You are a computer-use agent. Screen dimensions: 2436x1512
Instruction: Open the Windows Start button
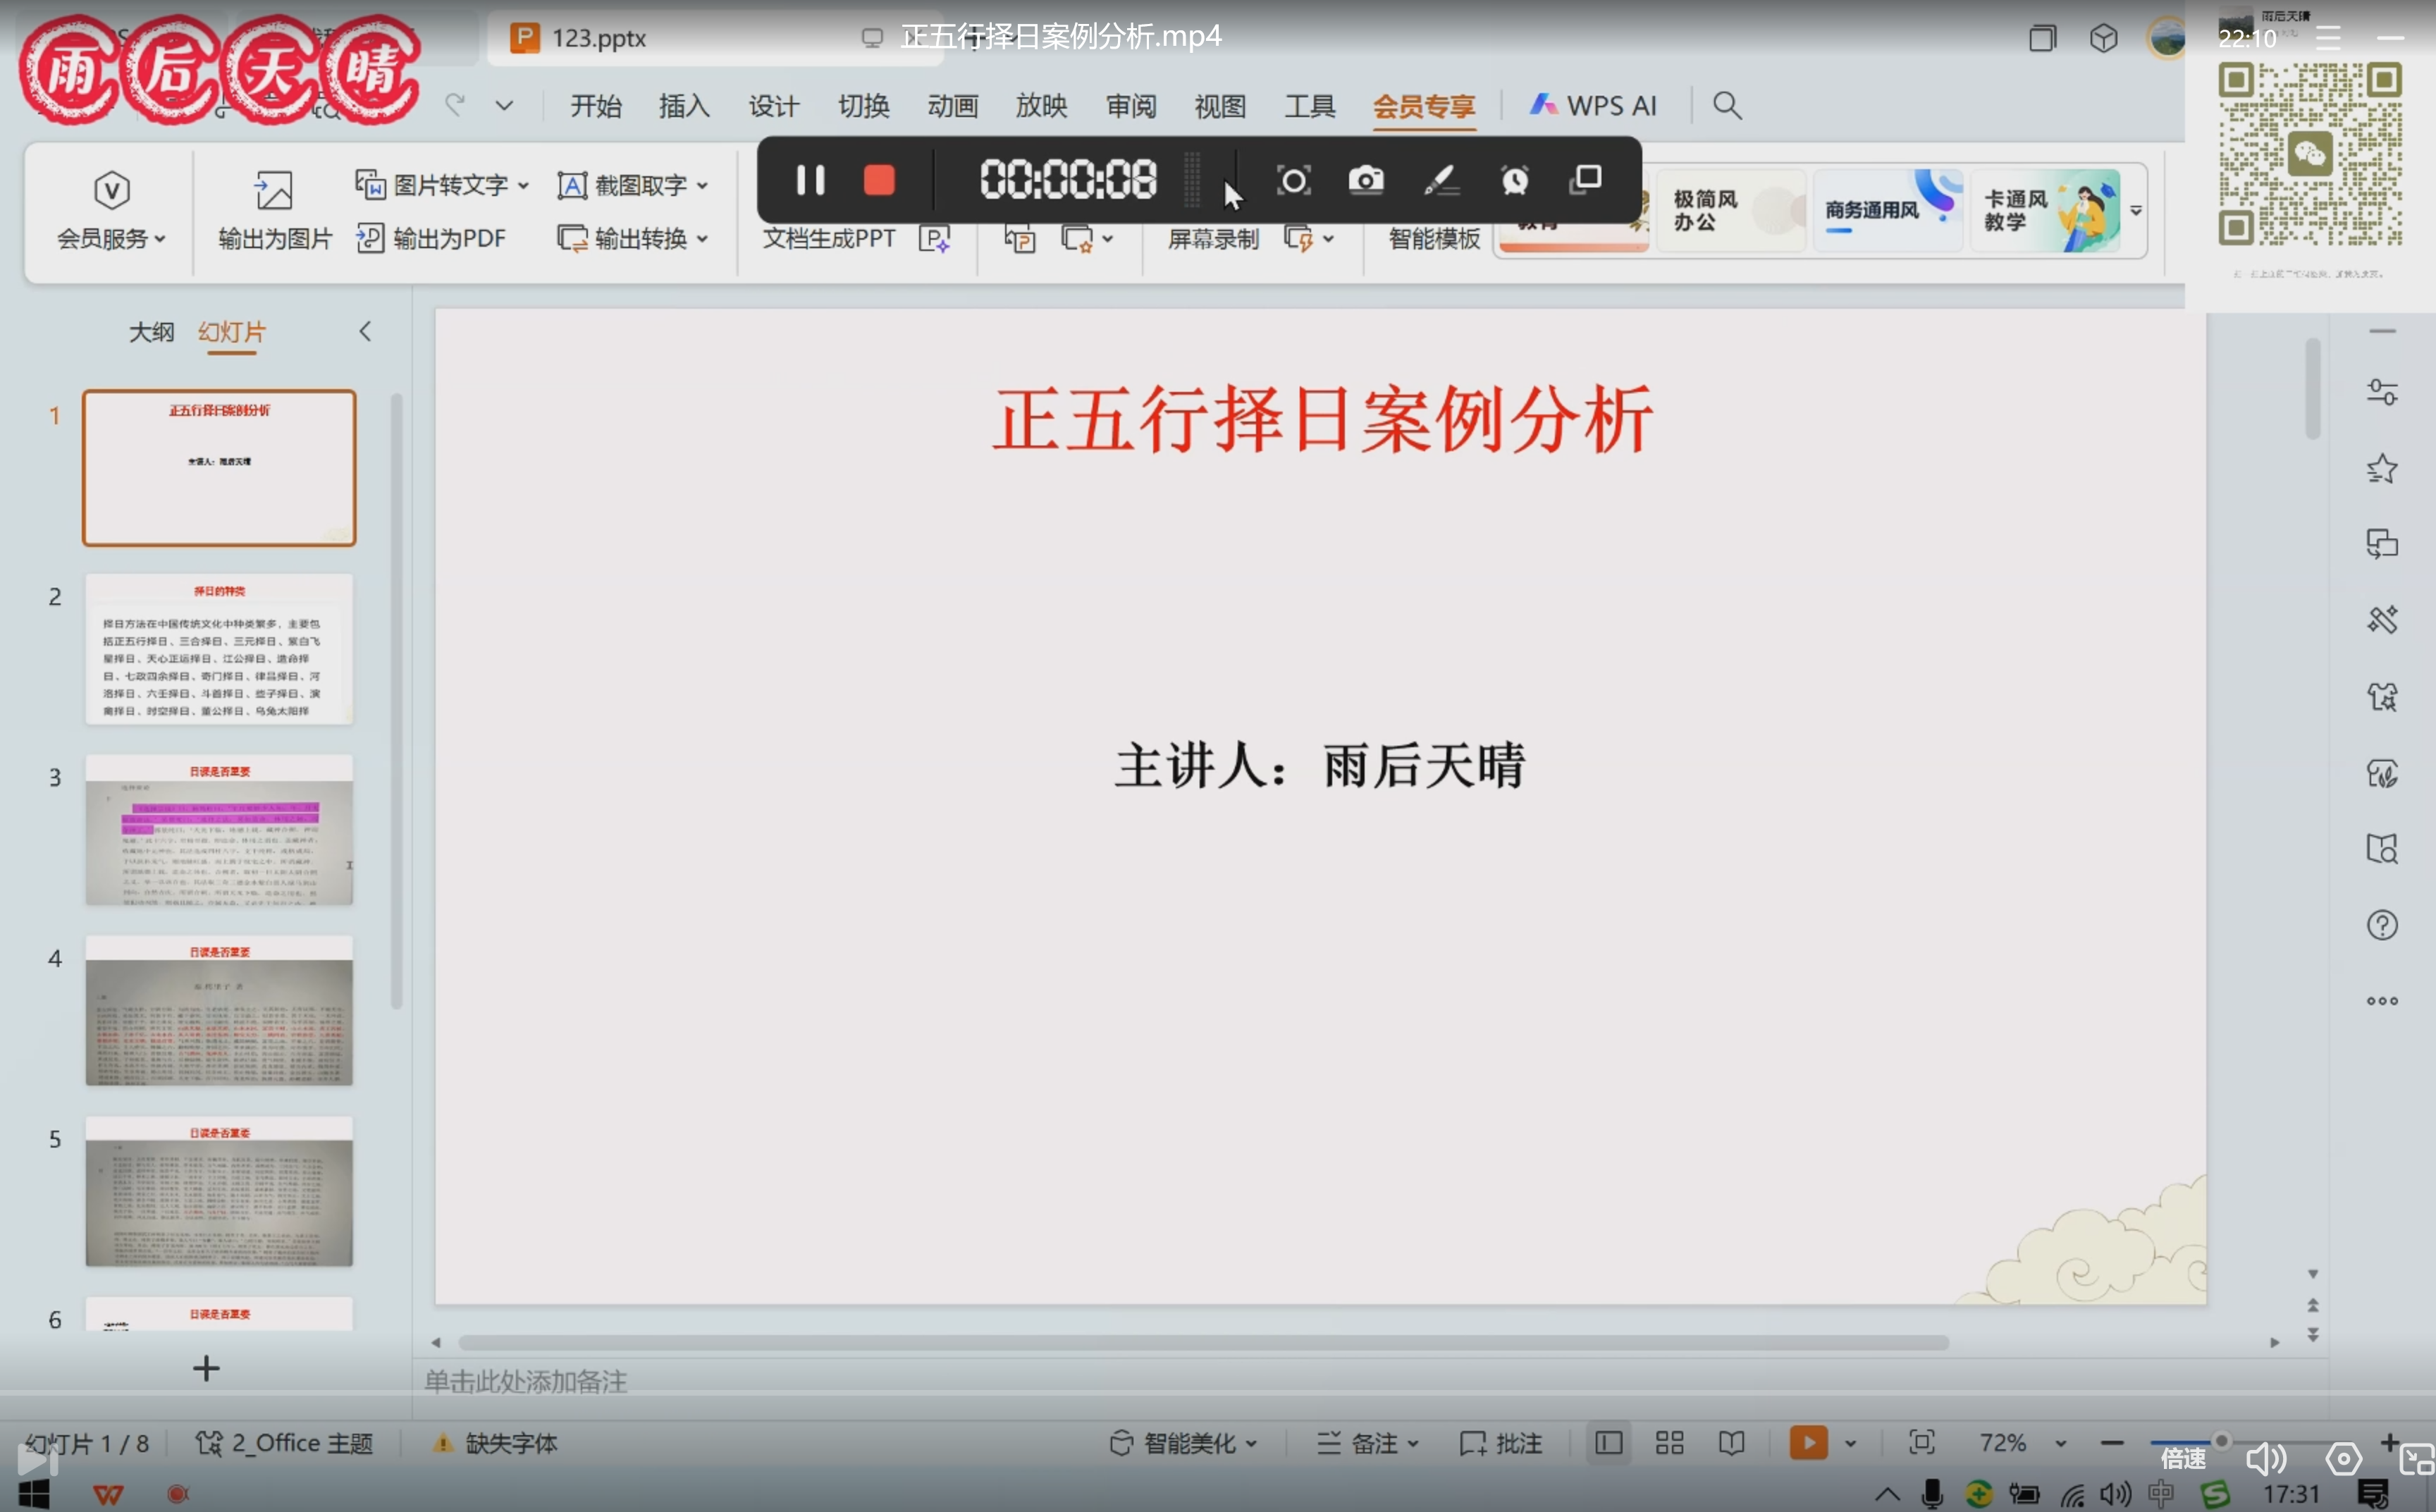pyautogui.click(x=33, y=1494)
